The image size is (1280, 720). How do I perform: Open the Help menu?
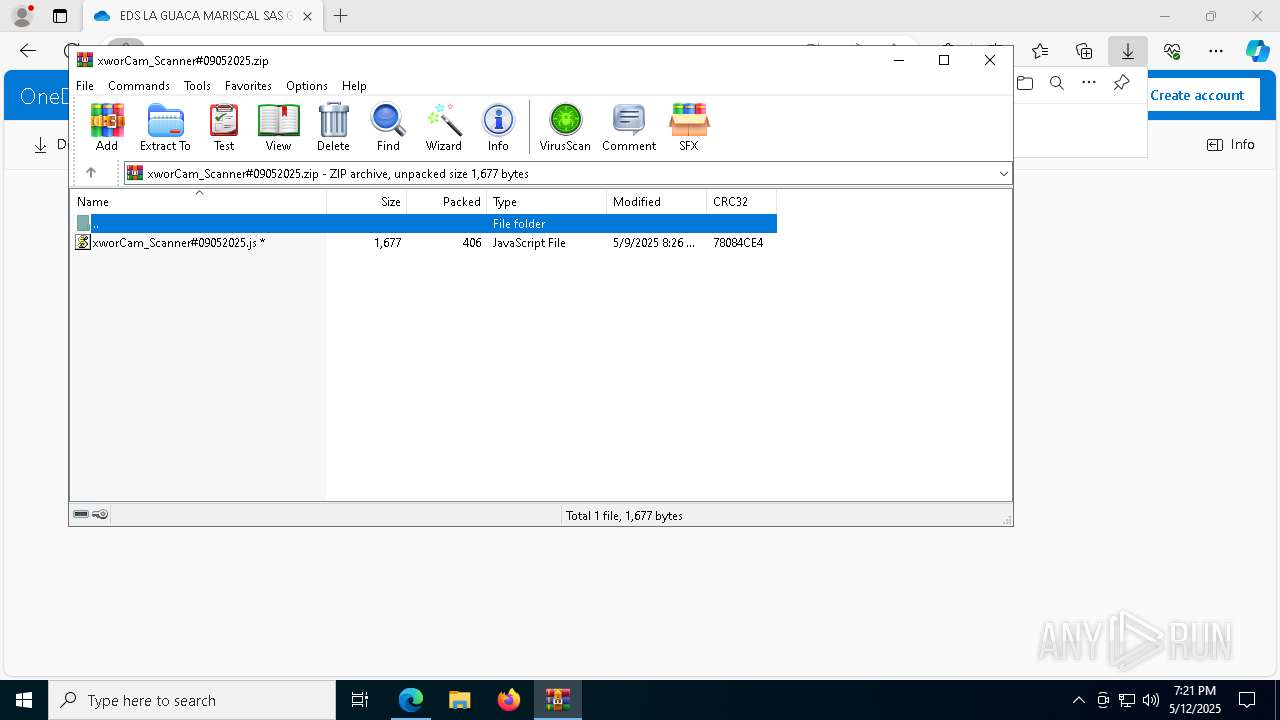pyautogui.click(x=354, y=86)
